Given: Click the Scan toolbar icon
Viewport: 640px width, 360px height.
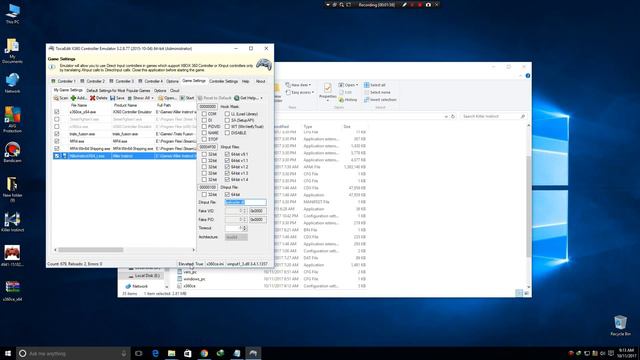Looking at the screenshot, I should pos(56,98).
